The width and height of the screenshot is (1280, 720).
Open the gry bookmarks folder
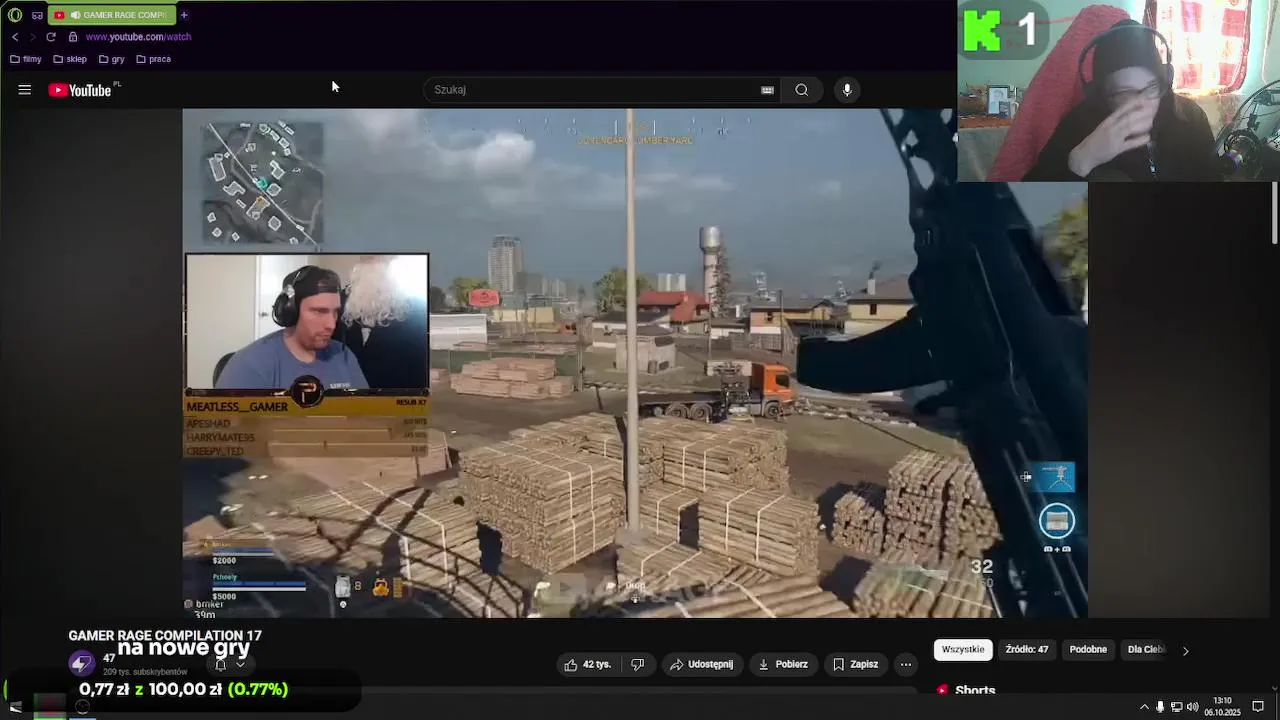(112, 59)
